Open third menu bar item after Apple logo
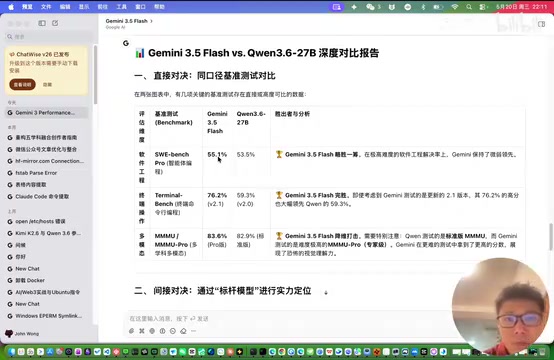The height and width of the screenshot is (360, 554). [65, 7]
